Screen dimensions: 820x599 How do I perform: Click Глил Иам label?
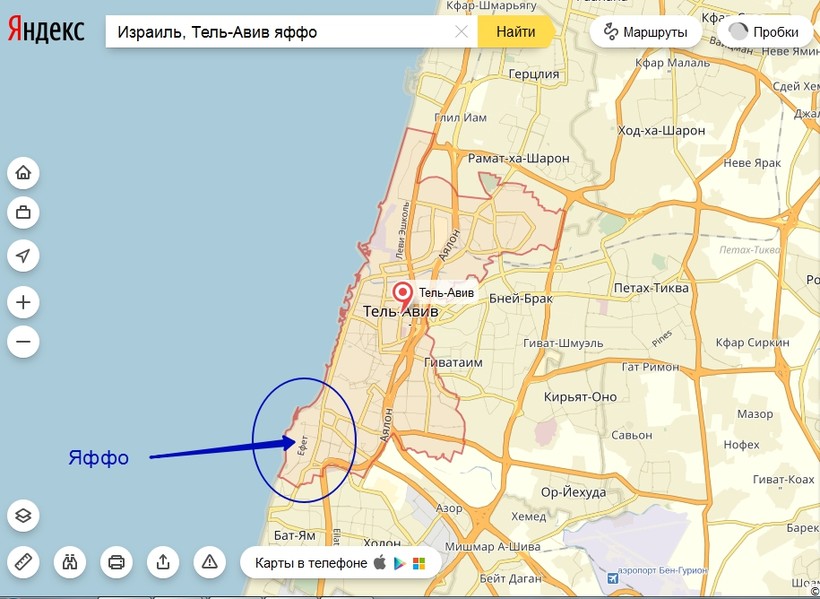click(x=460, y=117)
